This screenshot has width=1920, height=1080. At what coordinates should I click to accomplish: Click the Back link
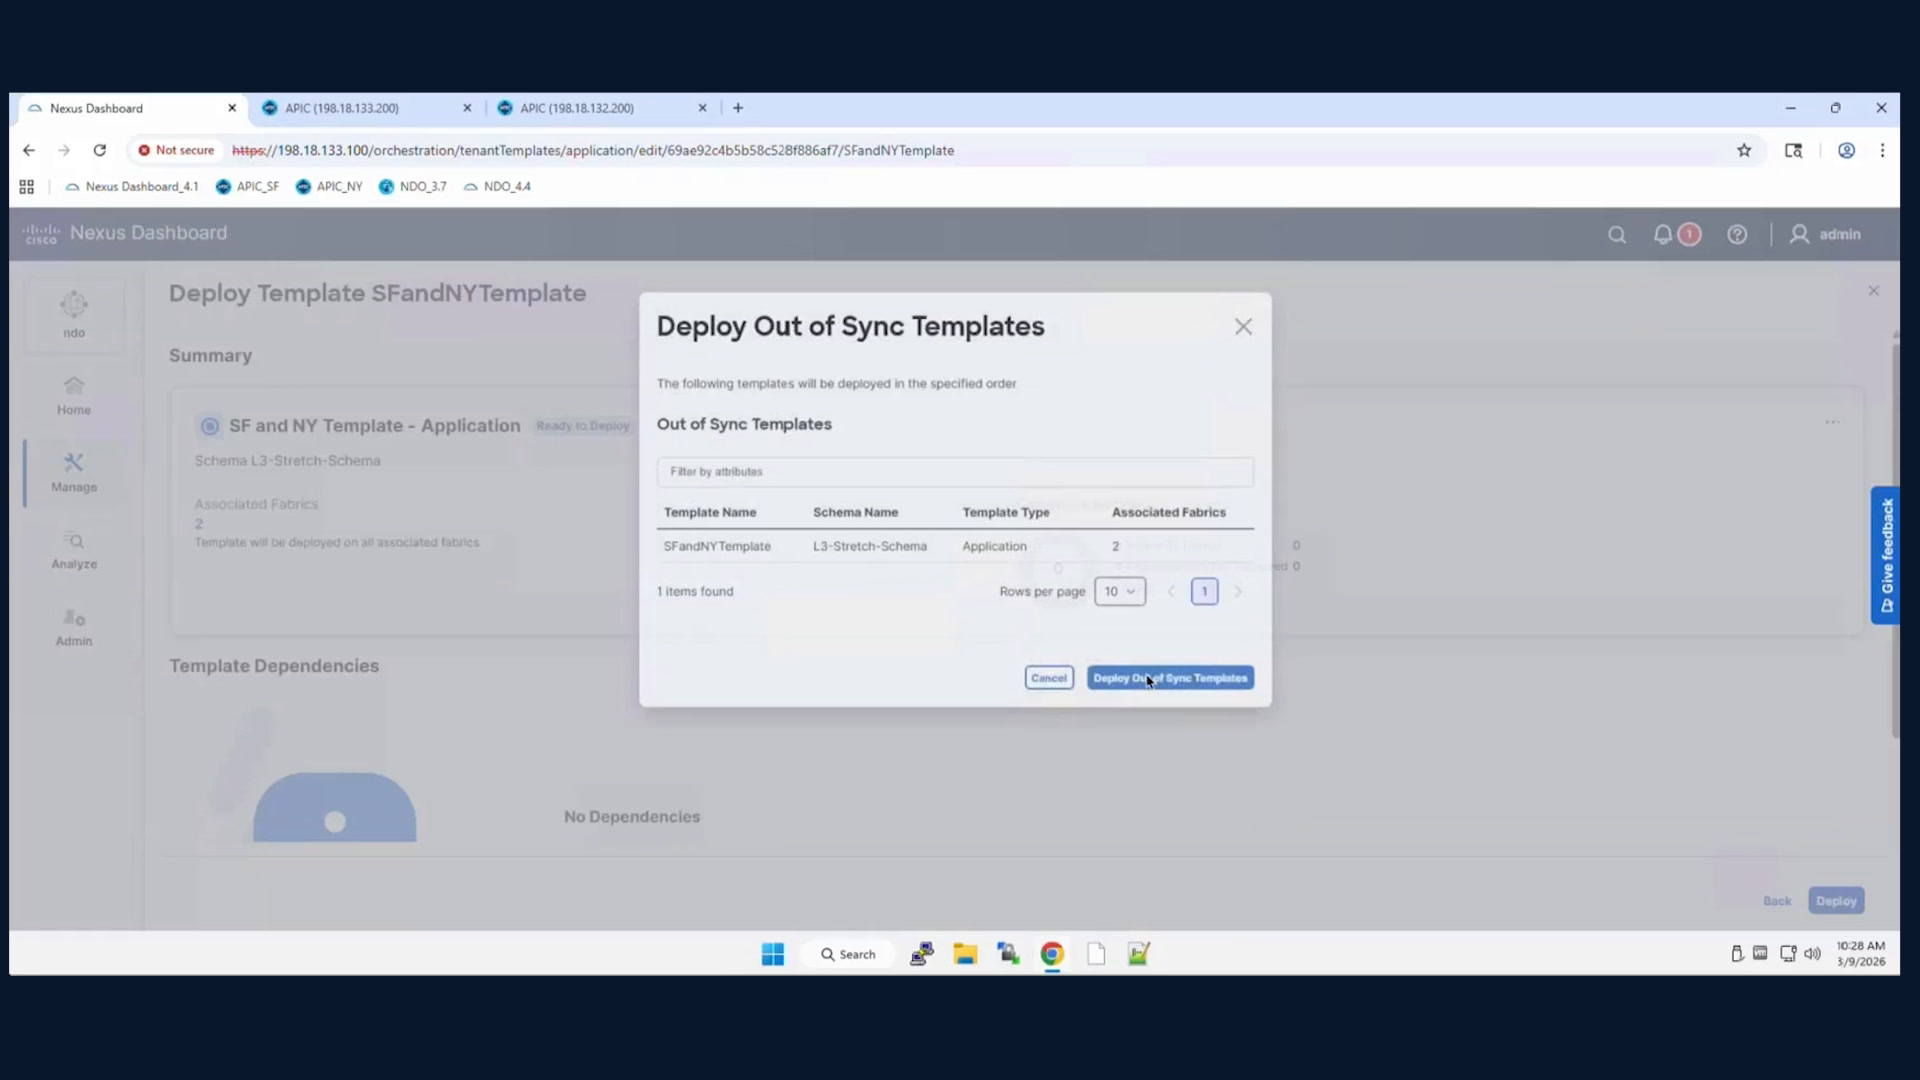click(1777, 901)
